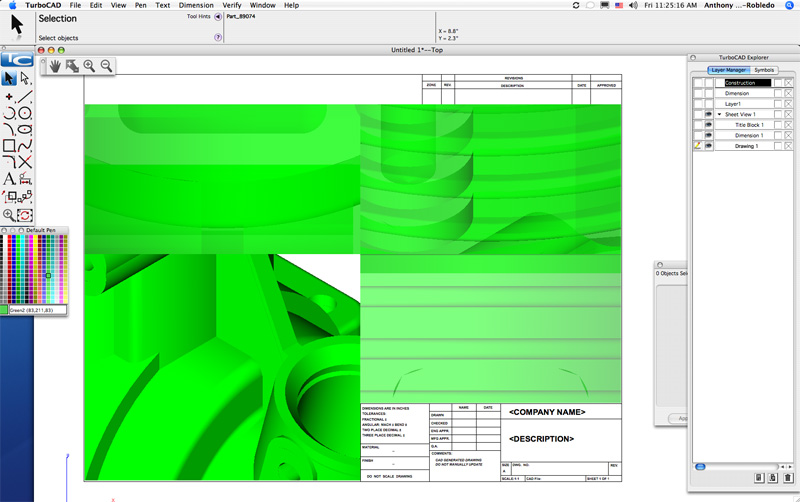This screenshot has width=800, height=502.
Task: Click the Tool Hints help question button
Action: [218, 37]
